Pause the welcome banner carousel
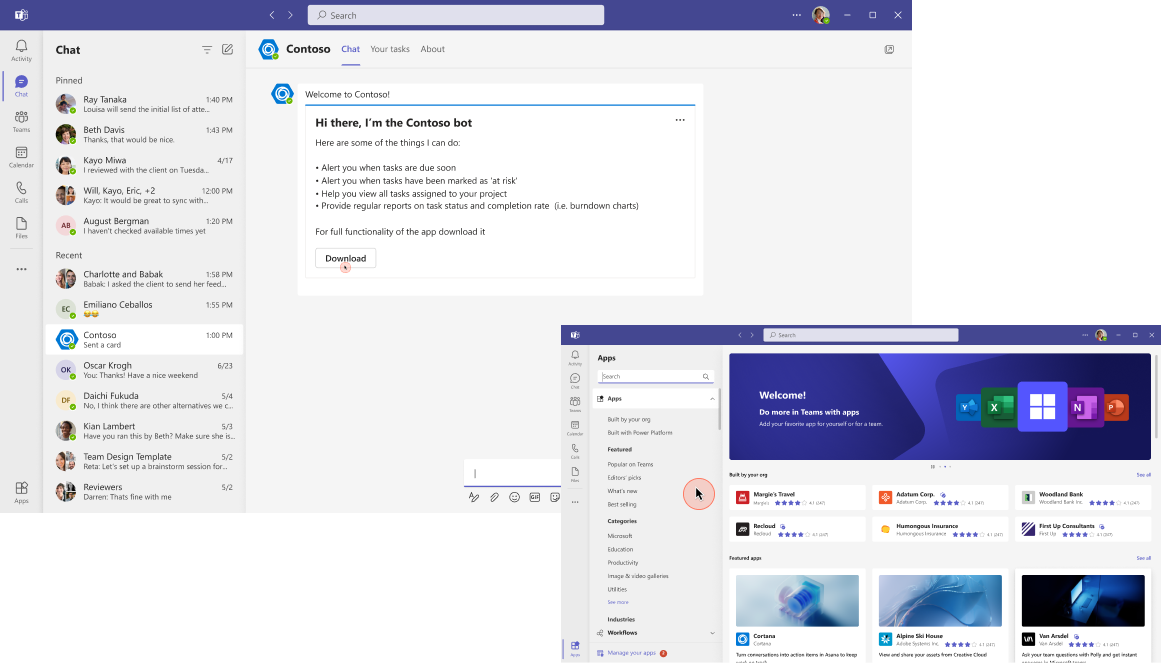The width and height of the screenshot is (1161, 663). [x=932, y=467]
